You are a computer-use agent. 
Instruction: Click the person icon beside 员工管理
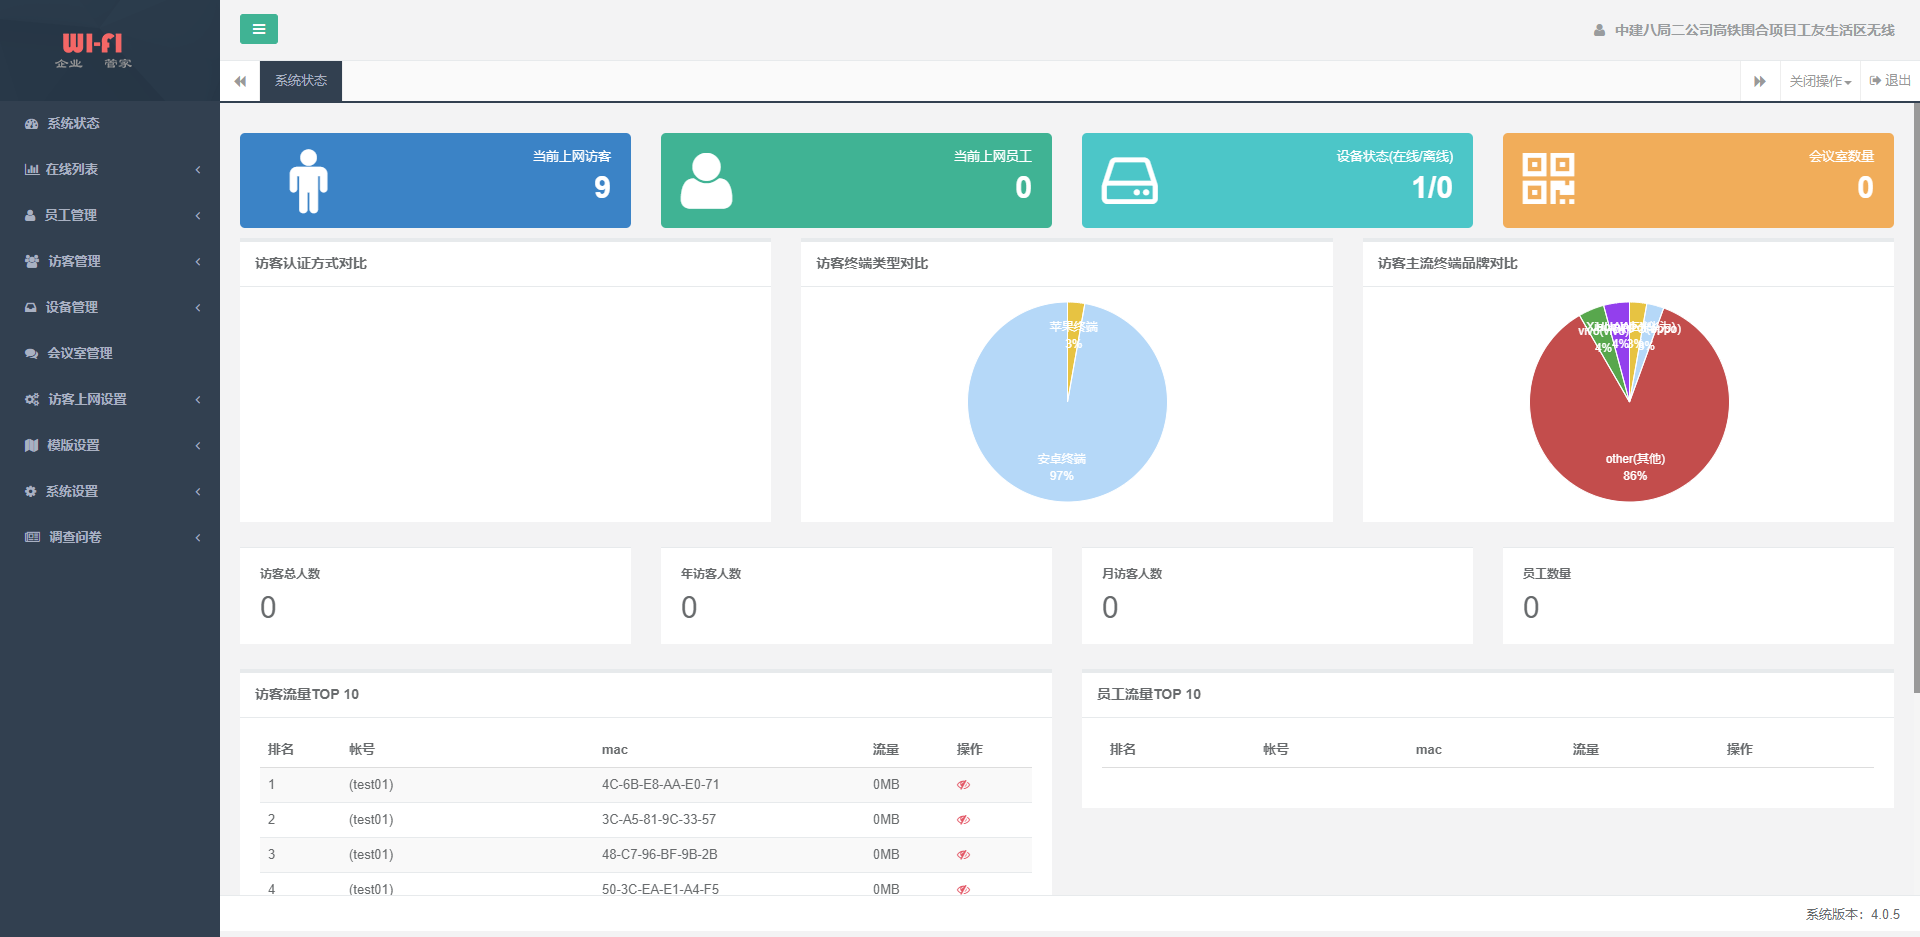click(x=30, y=216)
